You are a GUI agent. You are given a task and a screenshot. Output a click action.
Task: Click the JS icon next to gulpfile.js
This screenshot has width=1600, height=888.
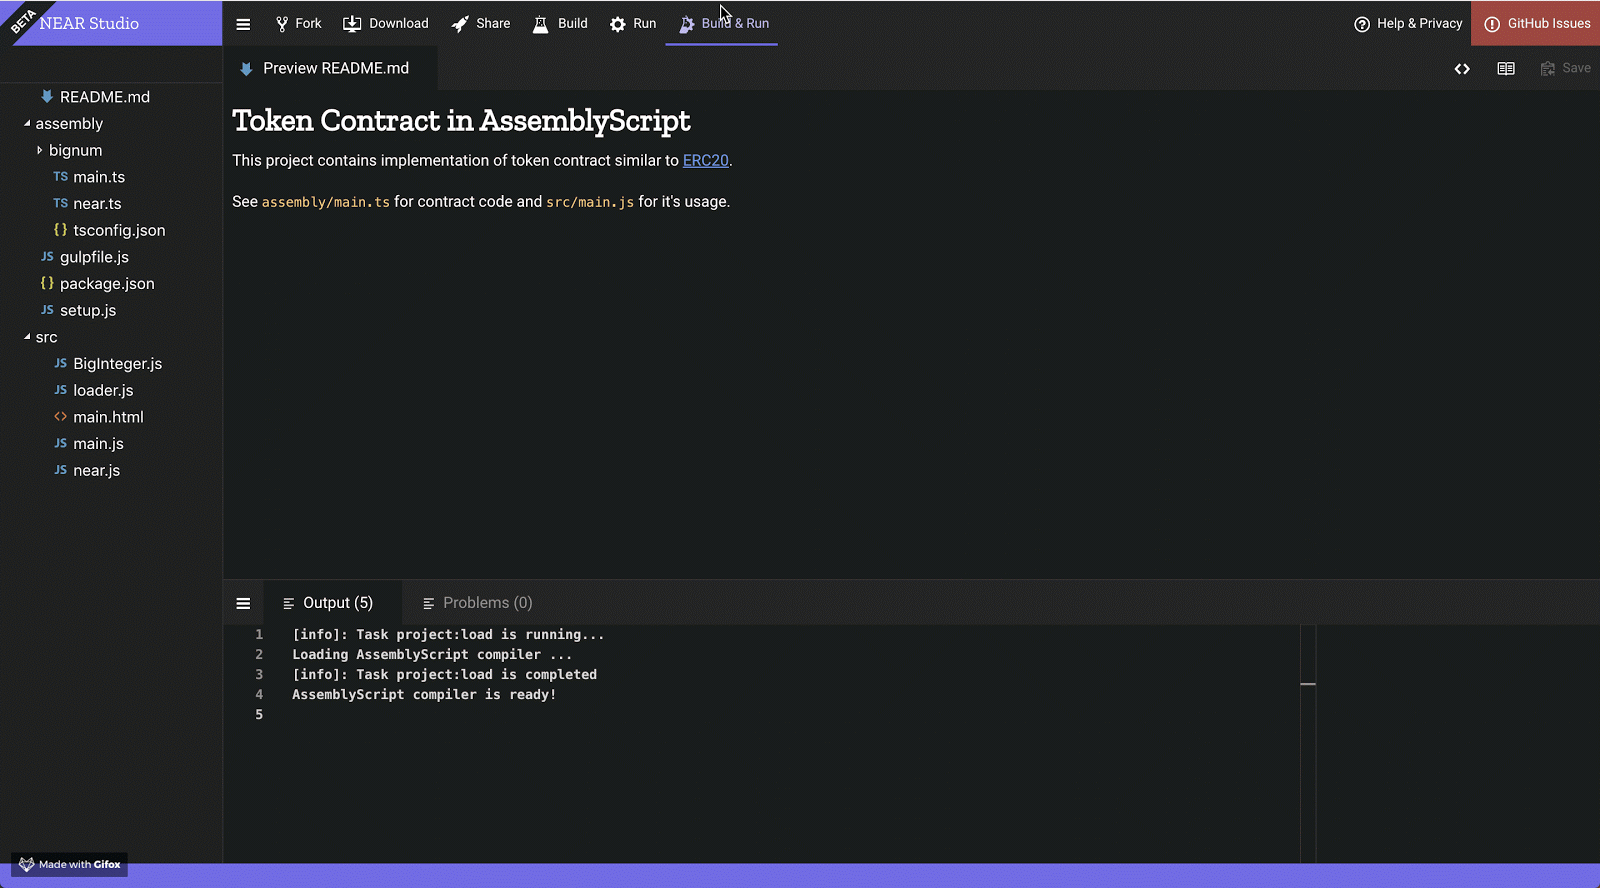47,257
